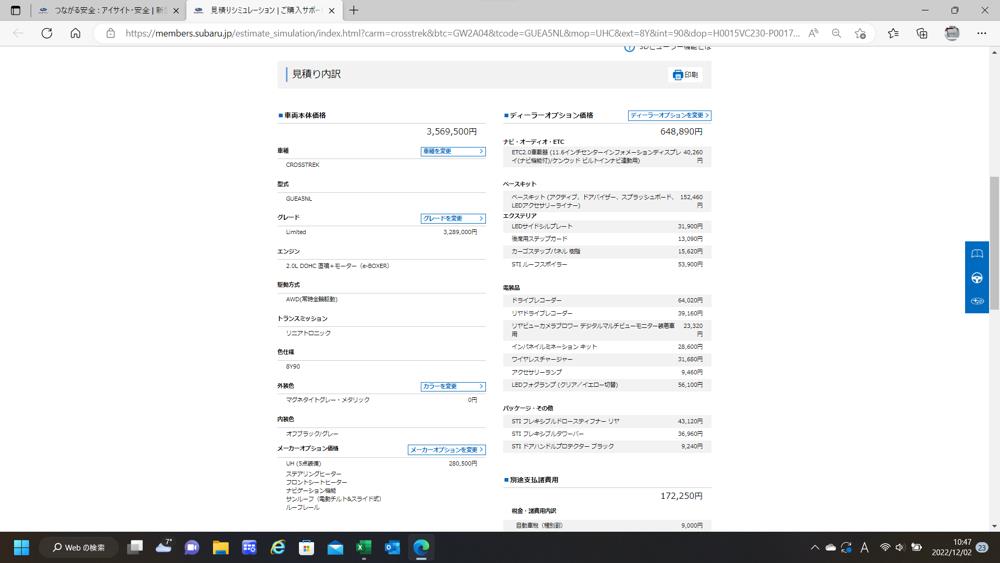Image resolution: width=1000 pixels, height=563 pixels.
Task: Click the カラーを変更 button
Action: point(453,386)
